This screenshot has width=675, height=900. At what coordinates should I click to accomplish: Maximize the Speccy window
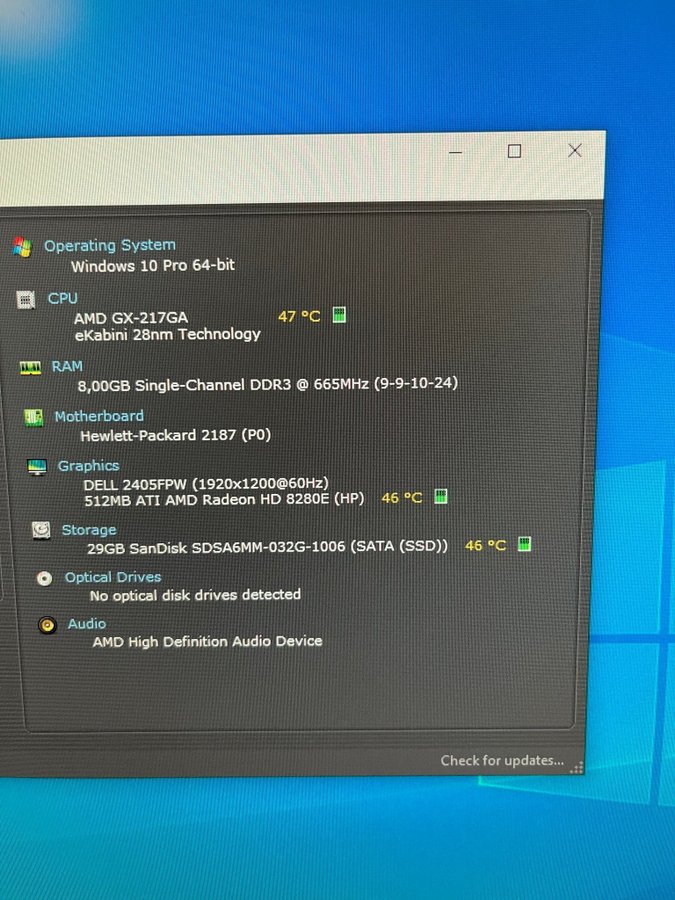coord(514,151)
